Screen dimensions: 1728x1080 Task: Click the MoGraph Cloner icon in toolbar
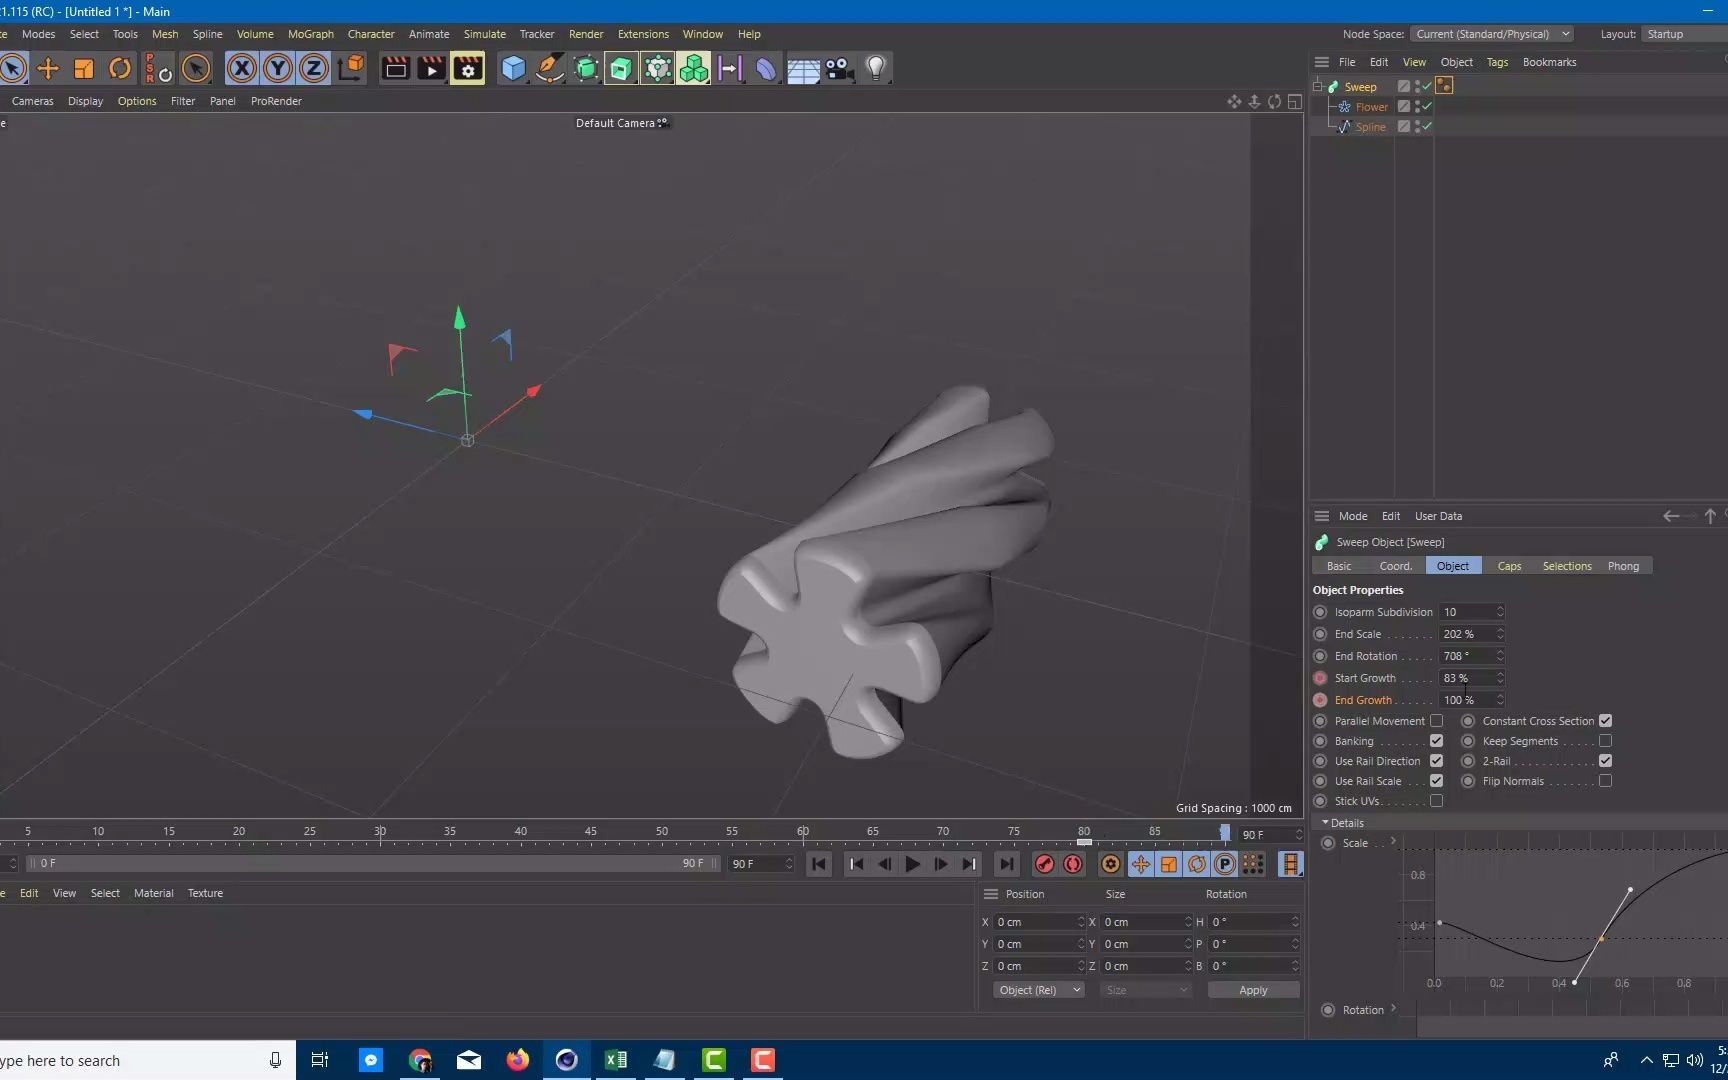(x=693, y=68)
